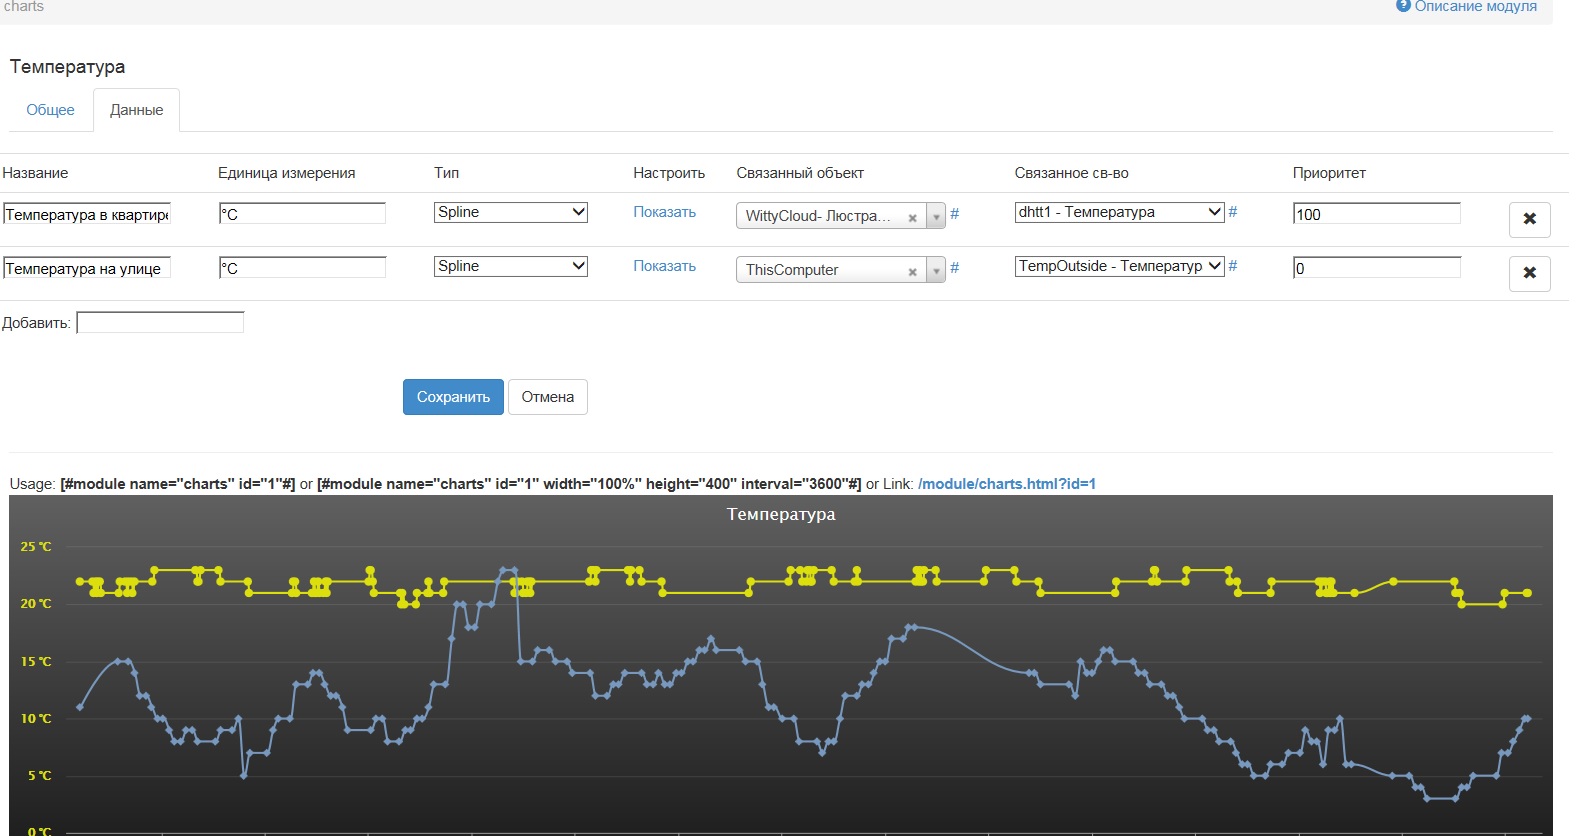This screenshot has height=836, width=1586.
Task: Delete the Температура в квартире data row
Action: (x=1529, y=219)
